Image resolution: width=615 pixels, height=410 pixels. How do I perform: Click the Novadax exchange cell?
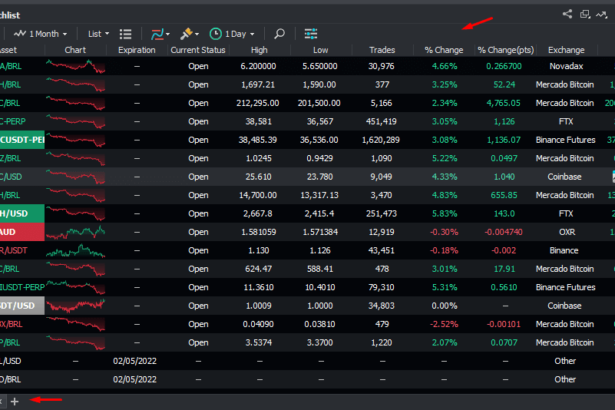(566, 66)
